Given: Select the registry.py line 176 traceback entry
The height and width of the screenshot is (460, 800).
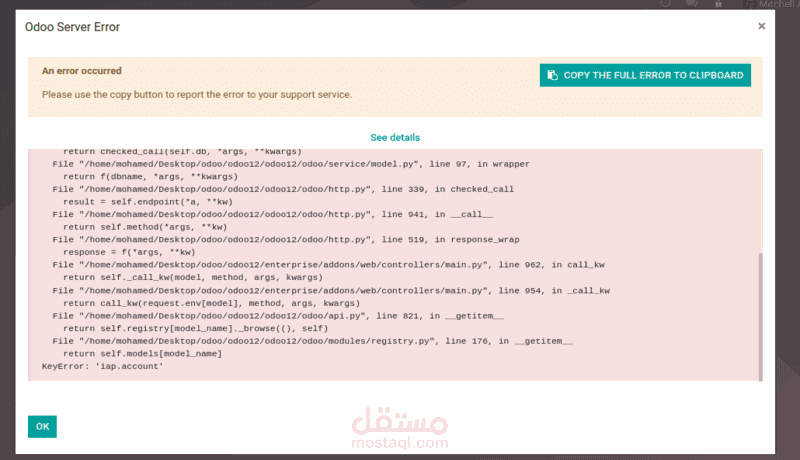Looking at the screenshot, I should [312, 341].
